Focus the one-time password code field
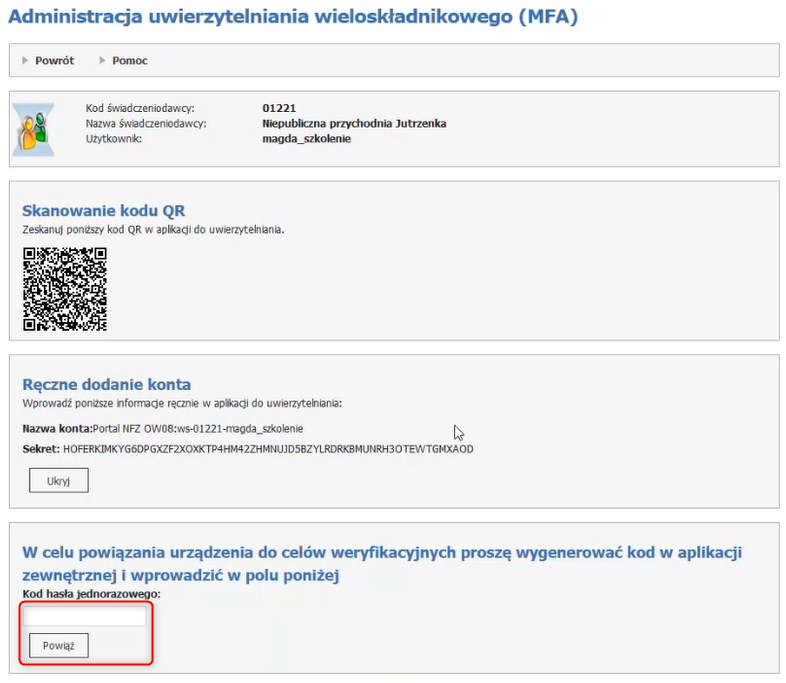The image size is (786, 683). 84,617
